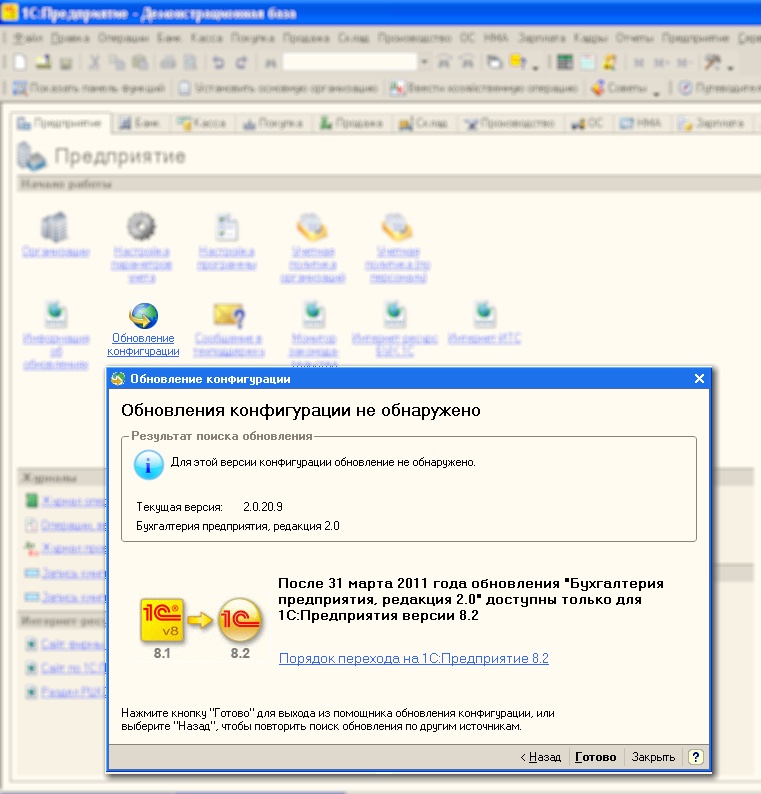The width and height of the screenshot is (761, 794).
Task: Click the blue information icon in the search result
Action: (148, 464)
